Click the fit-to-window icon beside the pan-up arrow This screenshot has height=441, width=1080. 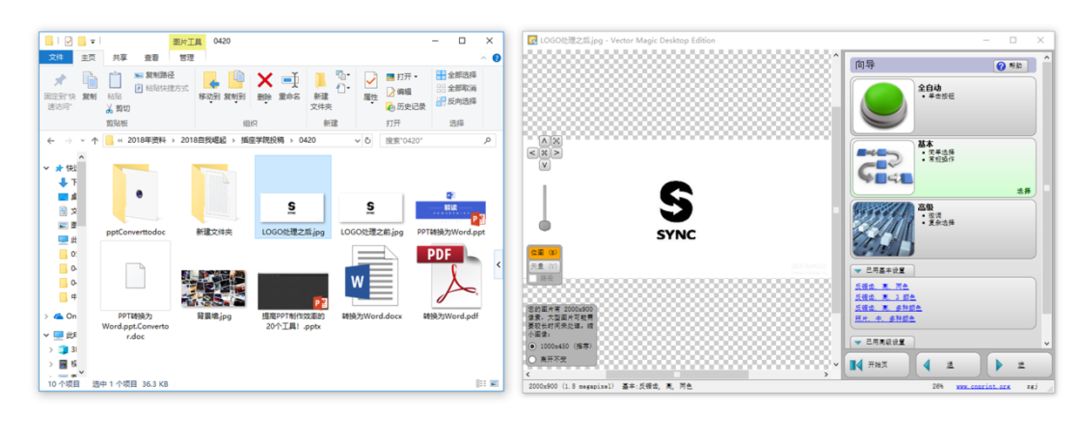tap(557, 141)
